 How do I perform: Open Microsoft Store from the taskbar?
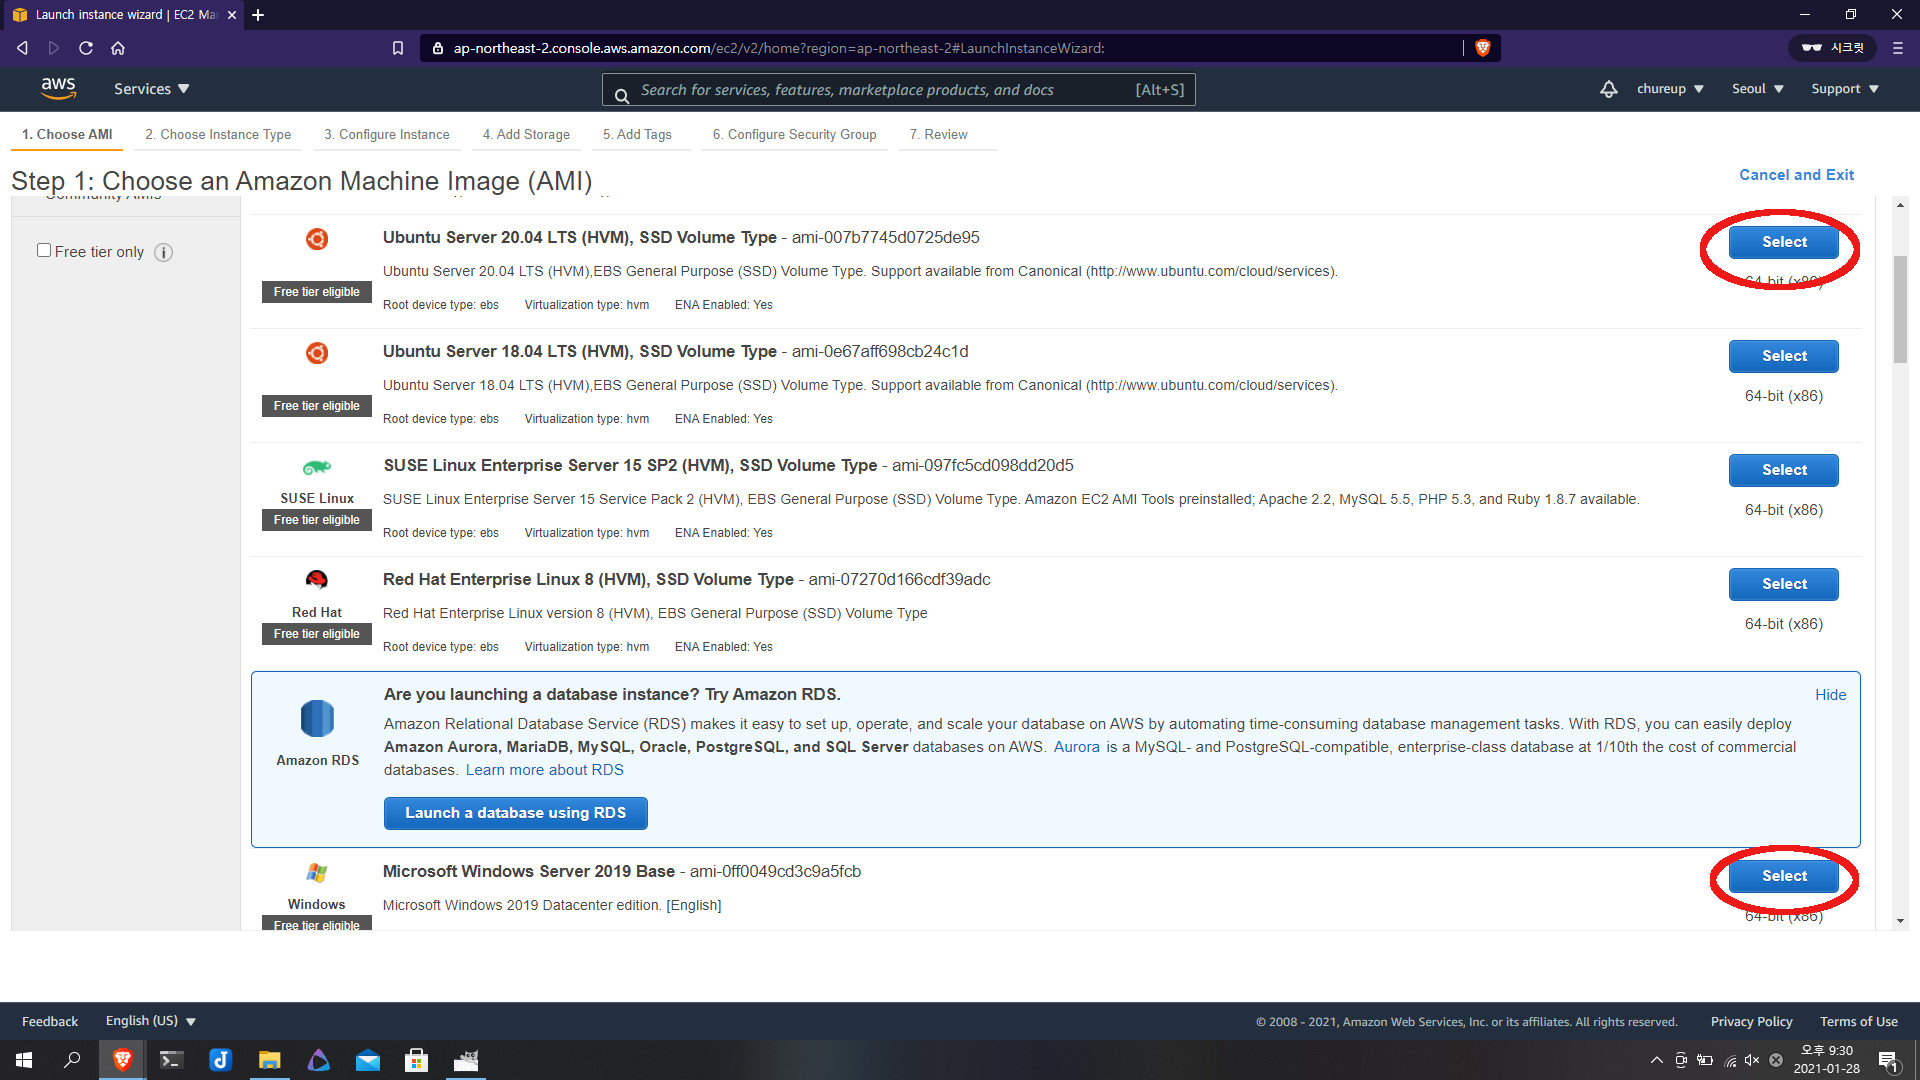tap(416, 1060)
